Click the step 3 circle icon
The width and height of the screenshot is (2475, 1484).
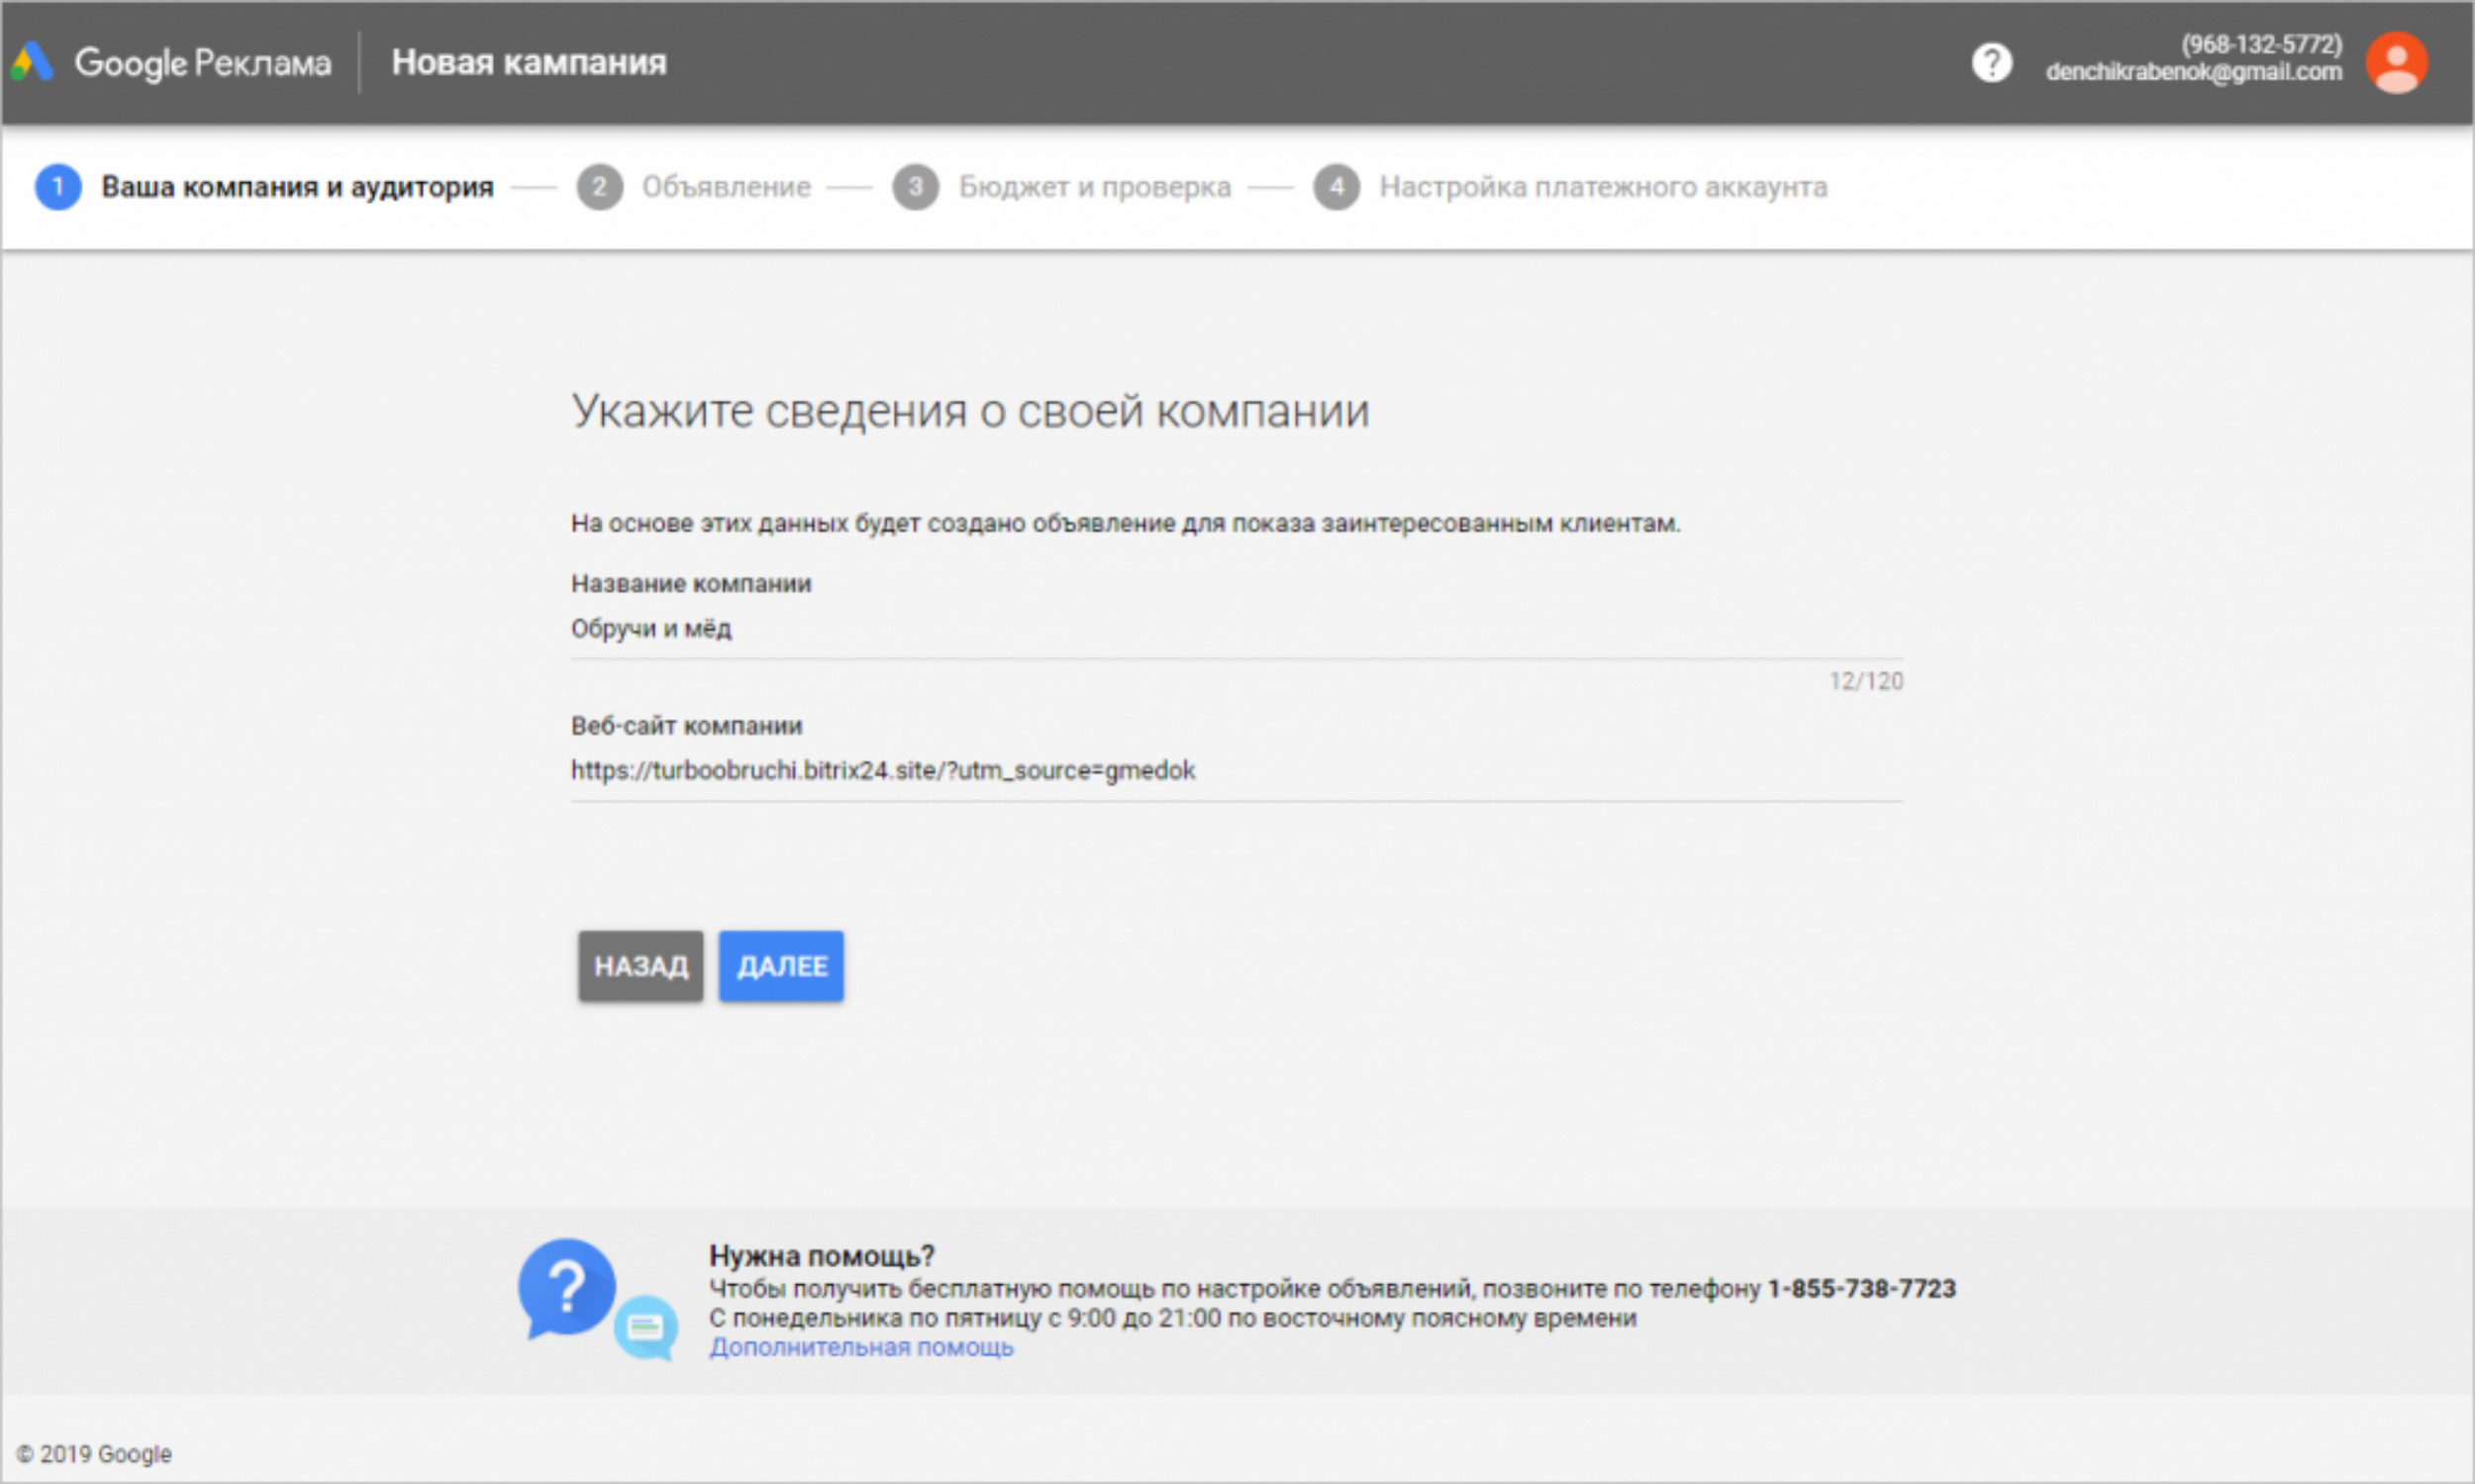[x=915, y=187]
